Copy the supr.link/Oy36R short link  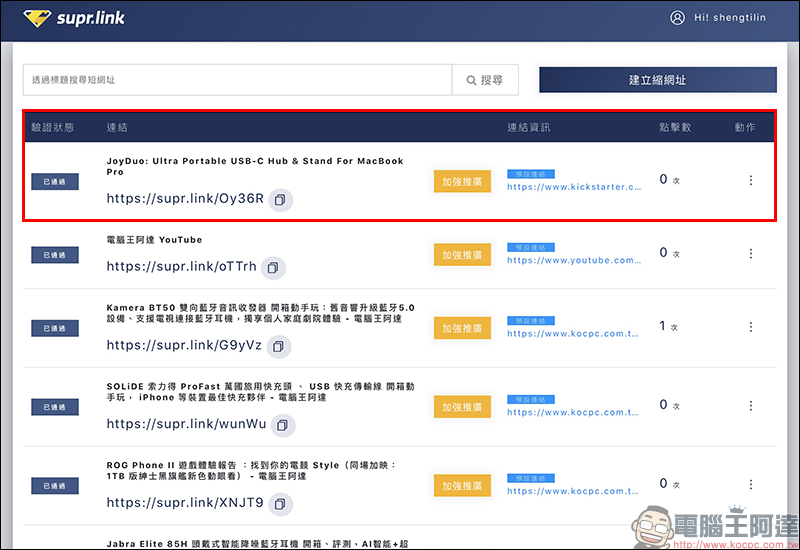coord(280,200)
